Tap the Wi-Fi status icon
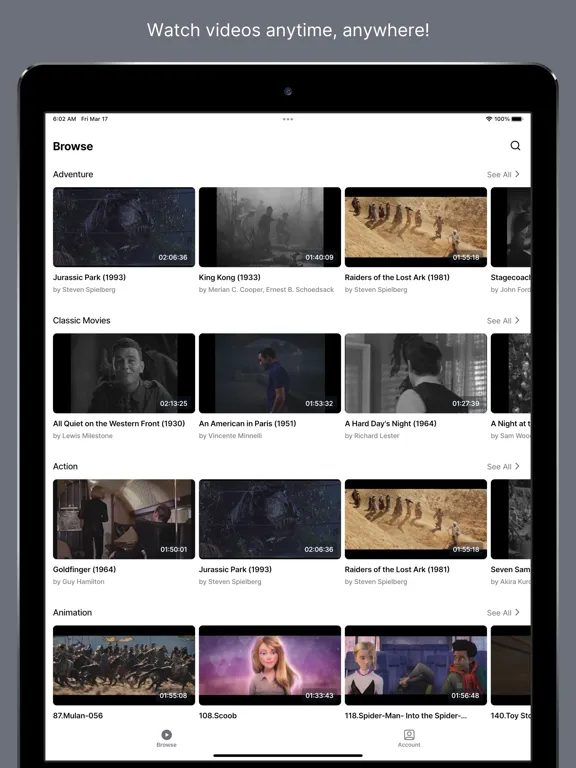The width and height of the screenshot is (576, 768). (488, 119)
